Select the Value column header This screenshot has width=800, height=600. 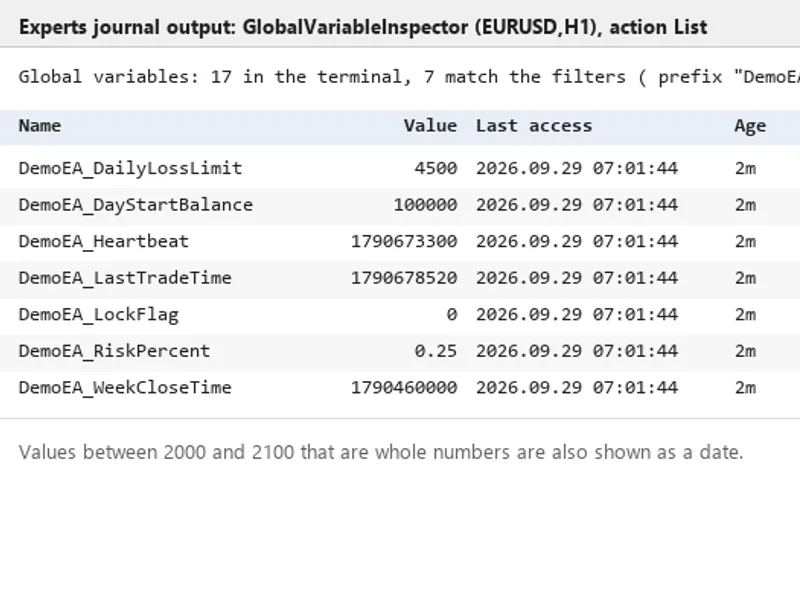pyautogui.click(x=430, y=126)
